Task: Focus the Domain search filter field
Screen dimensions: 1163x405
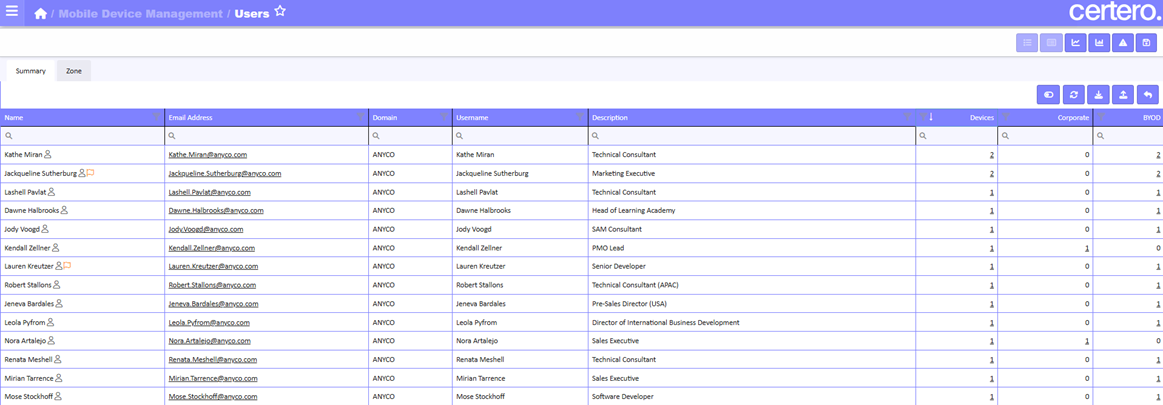Action: pyautogui.click(x=411, y=136)
